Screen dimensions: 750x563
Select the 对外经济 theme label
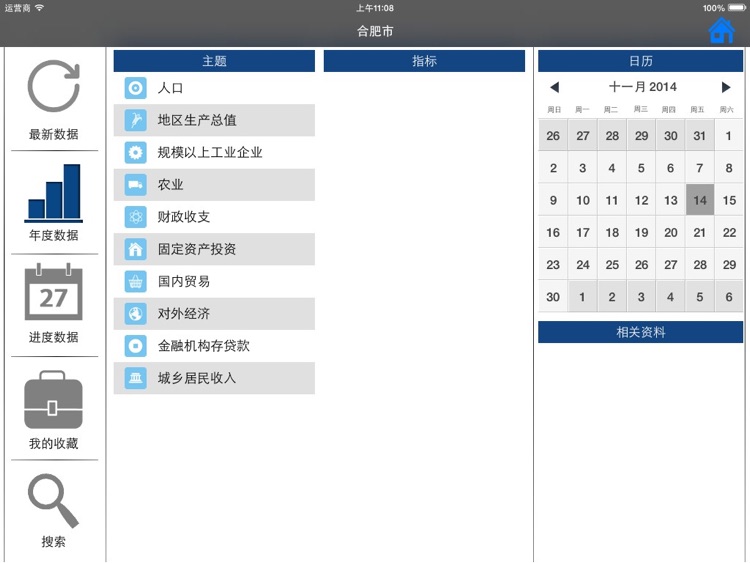184,314
